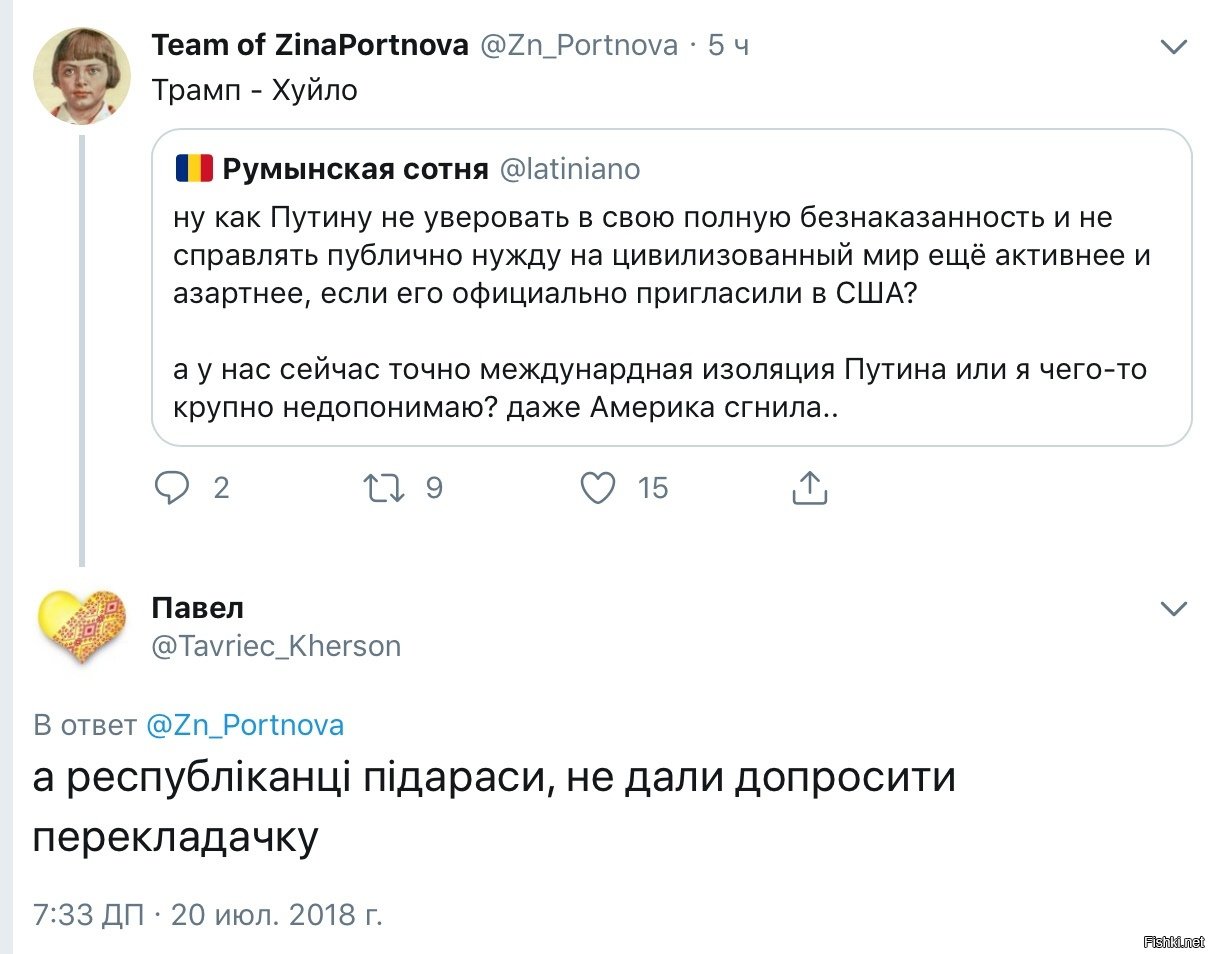Open the Team of ZinaPortnova display name
Screen dimensions: 1210x954
[310, 45]
